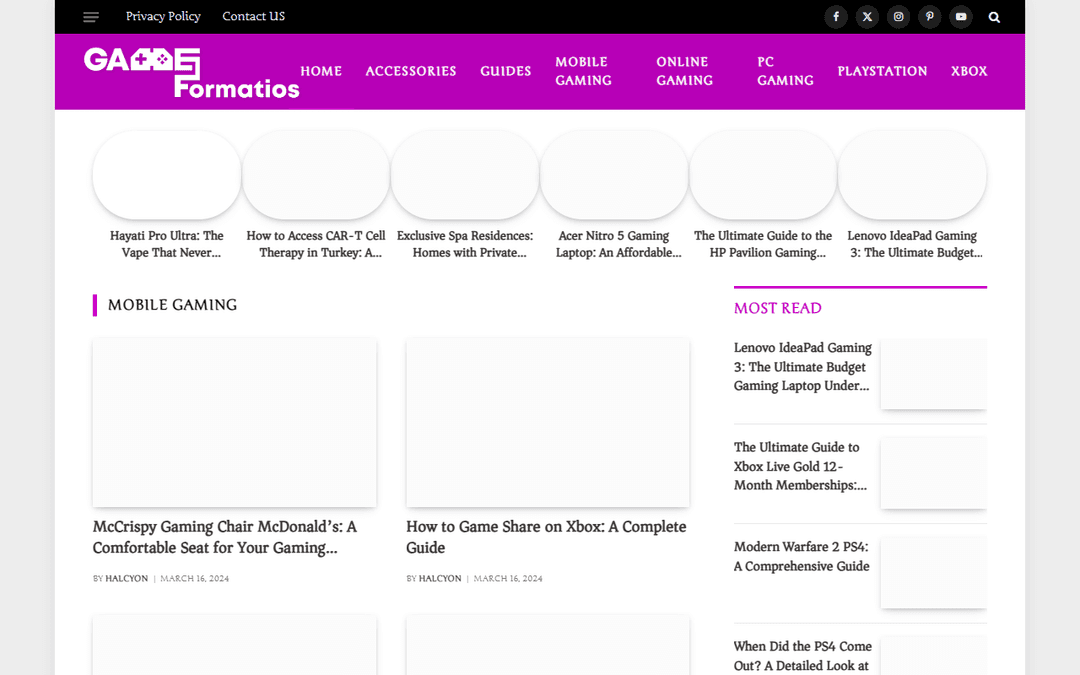The image size is (1080, 675).
Task: Go to the Home menu item
Action: (321, 71)
